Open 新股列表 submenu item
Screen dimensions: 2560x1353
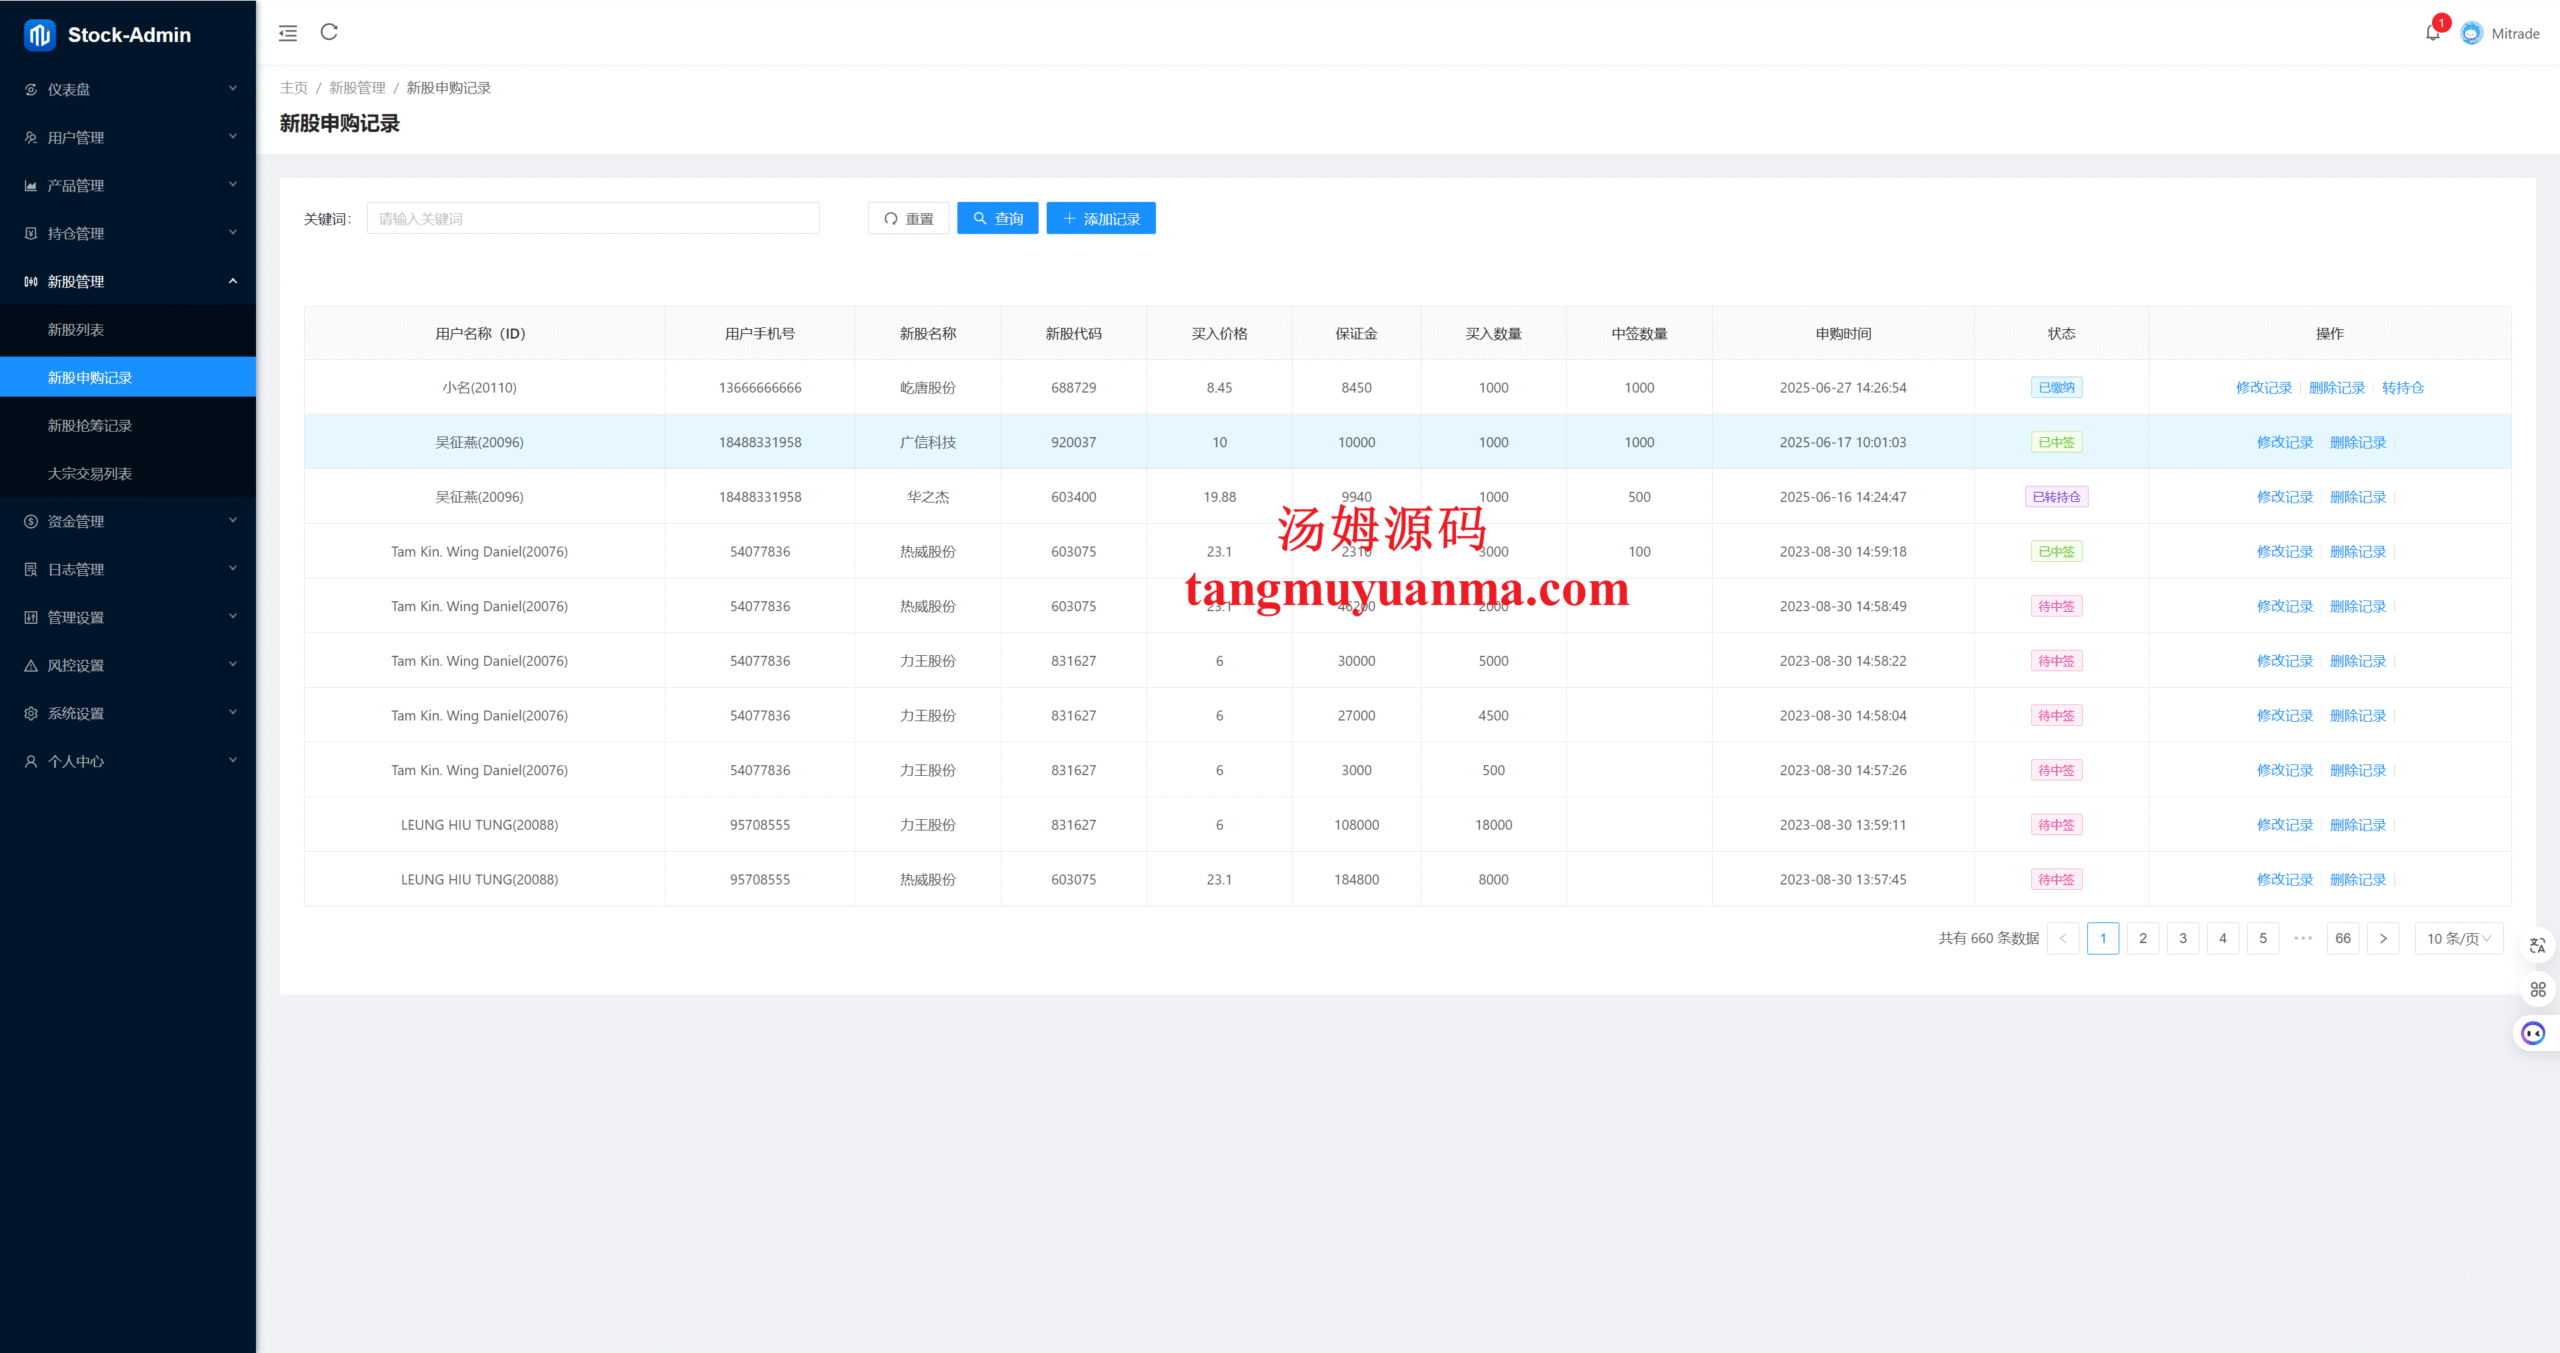tap(76, 329)
